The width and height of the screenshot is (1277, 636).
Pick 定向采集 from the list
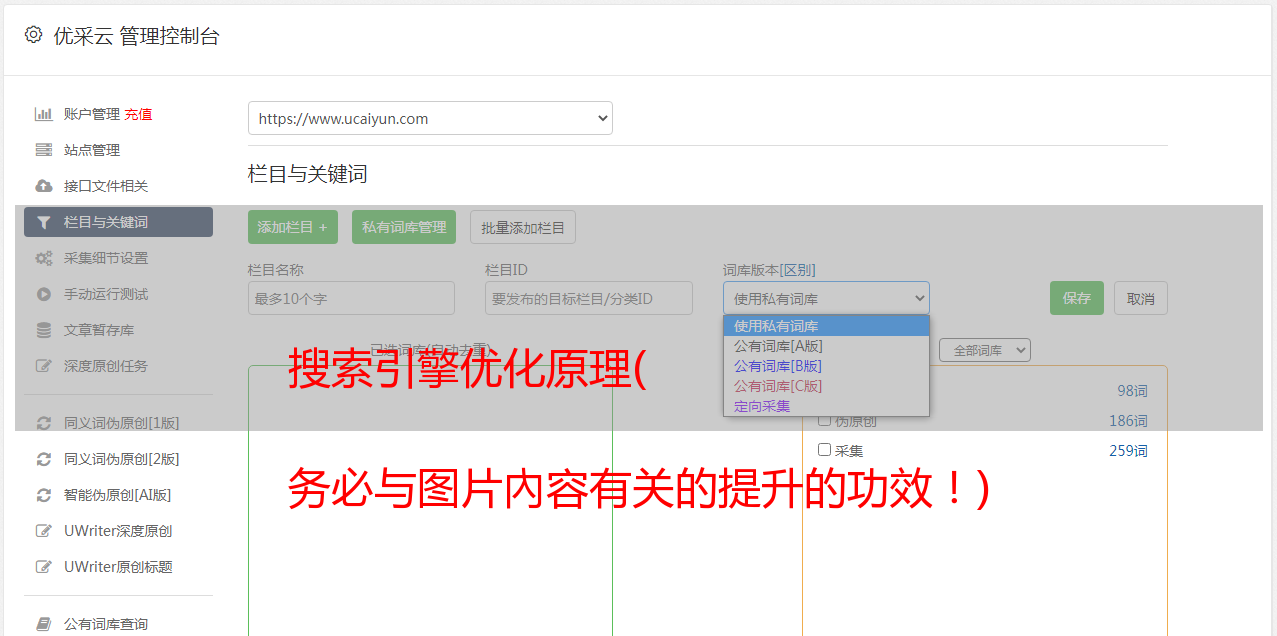point(826,406)
